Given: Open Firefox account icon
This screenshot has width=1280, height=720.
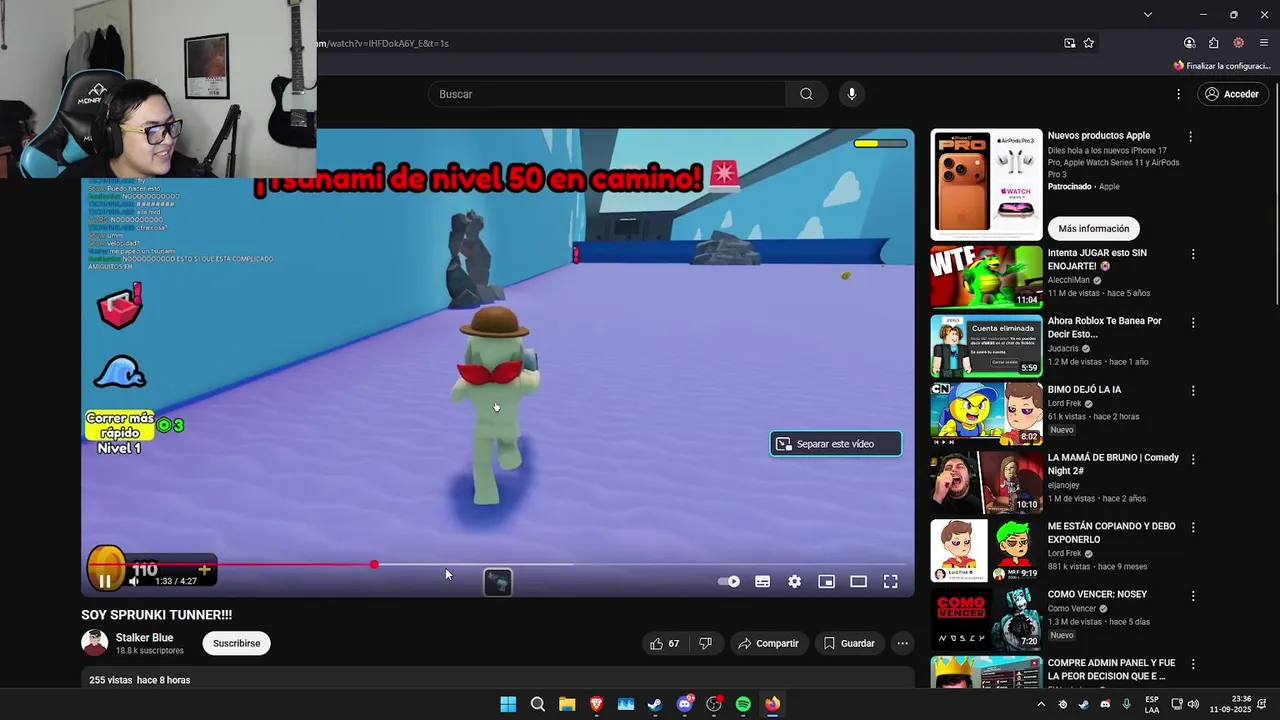Looking at the screenshot, I should pyautogui.click(x=1189, y=43).
